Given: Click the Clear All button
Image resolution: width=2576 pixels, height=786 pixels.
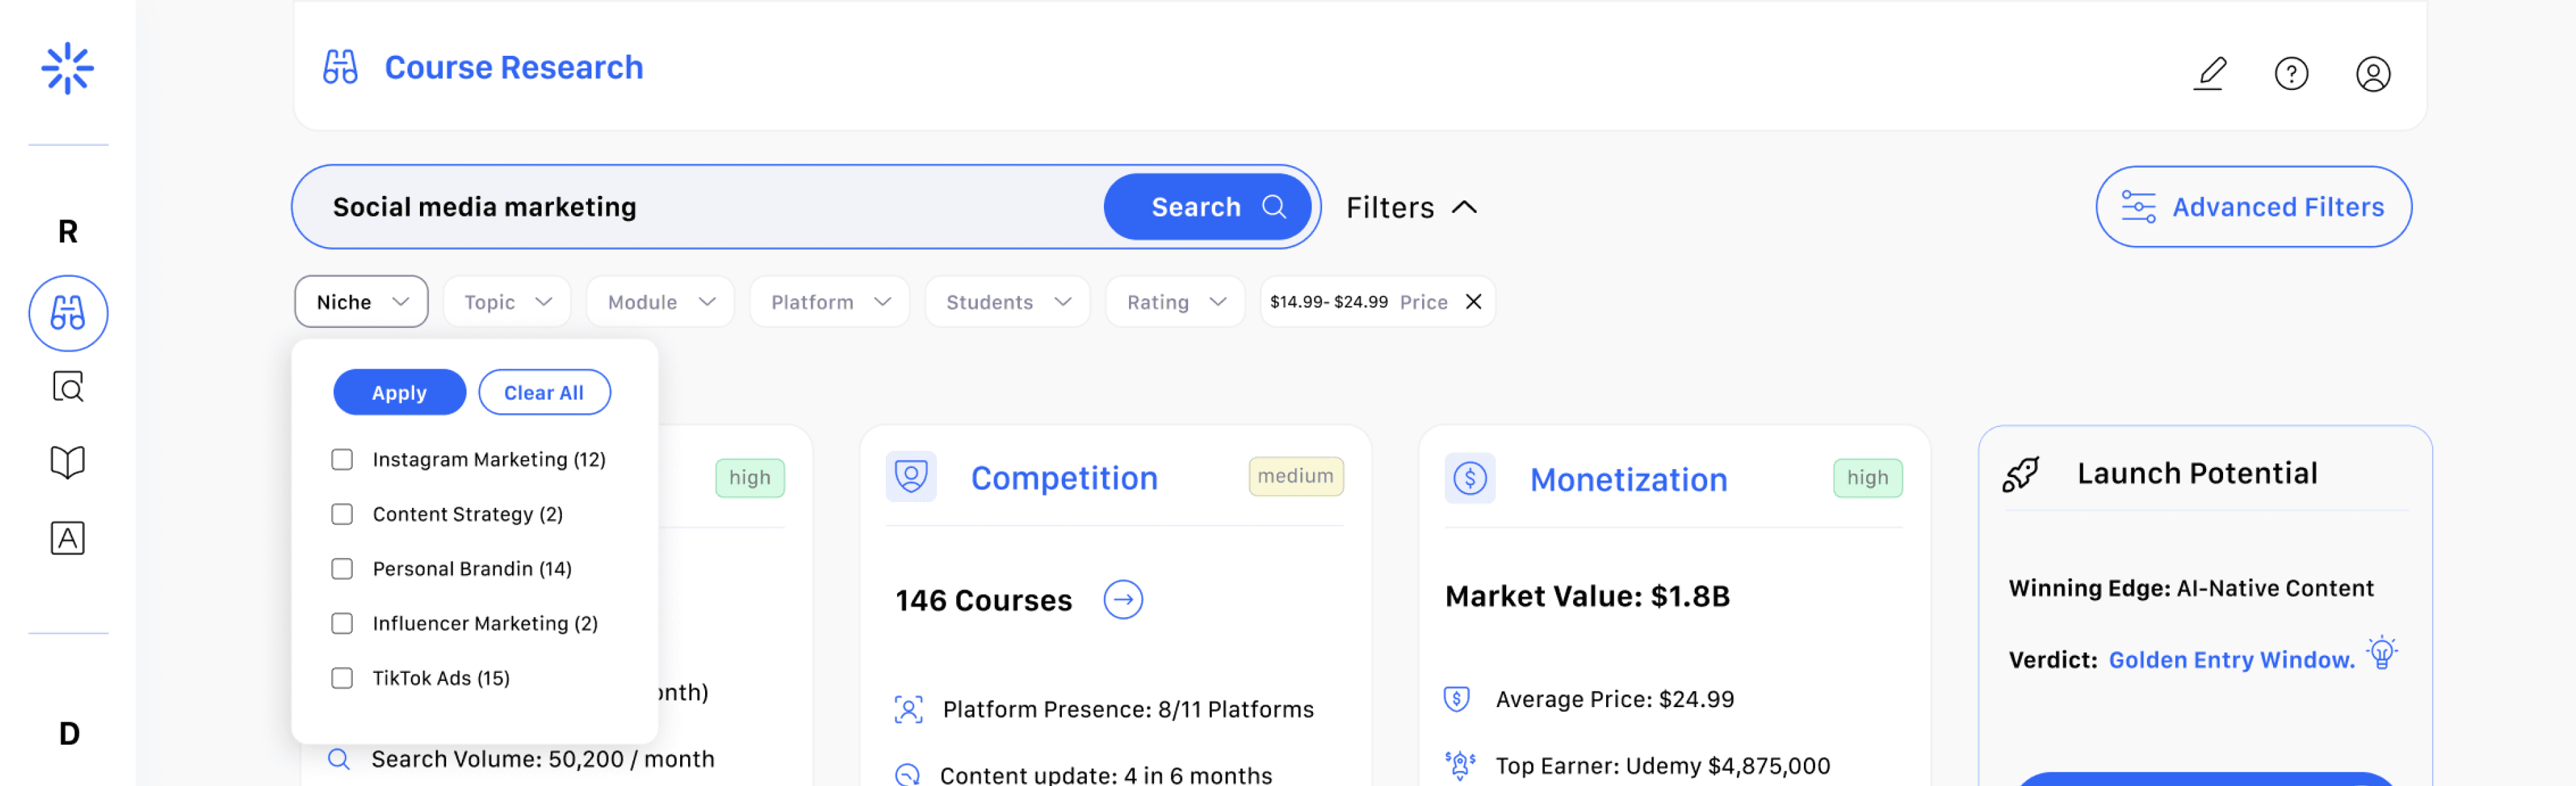Looking at the screenshot, I should tap(543, 393).
